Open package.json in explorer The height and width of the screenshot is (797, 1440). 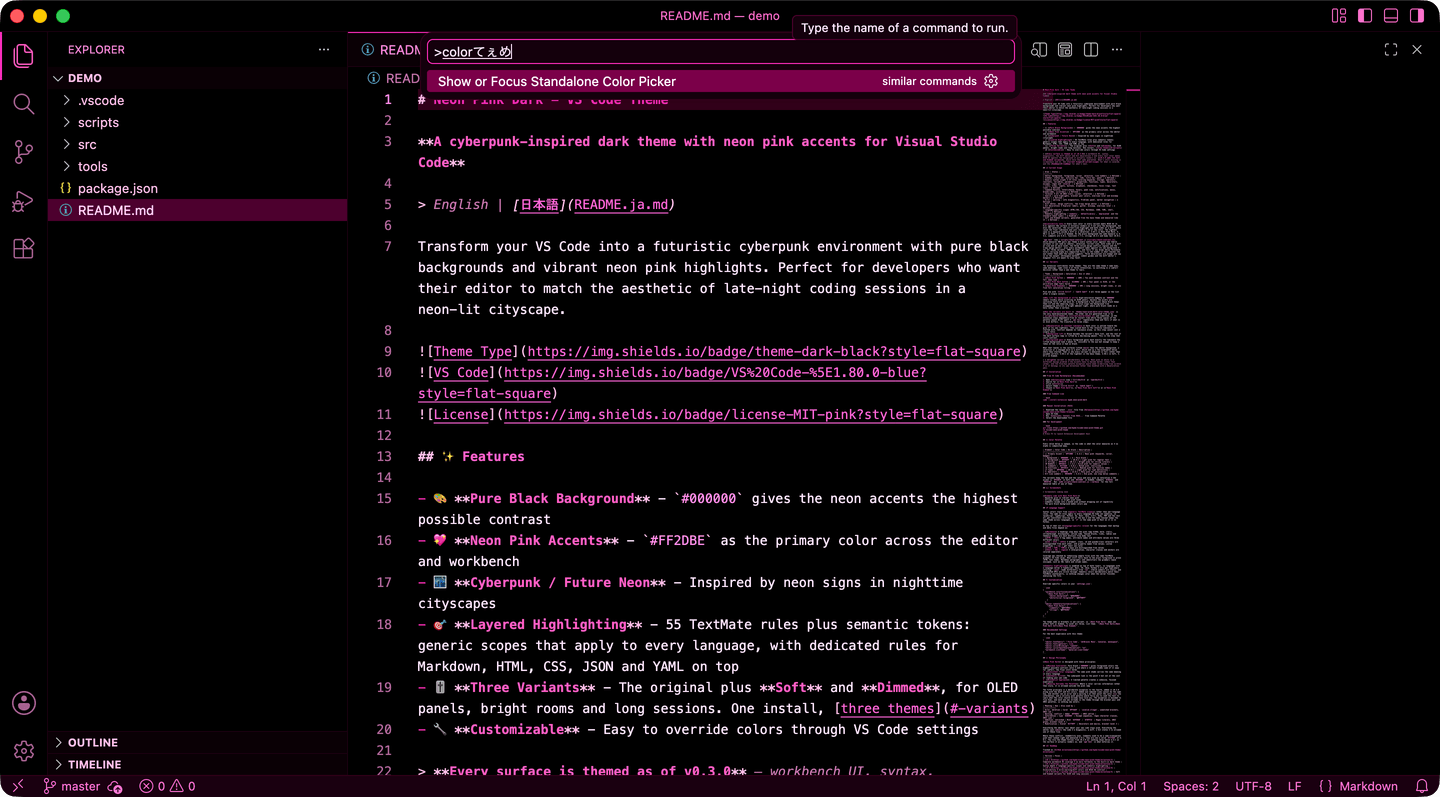tap(198, 188)
